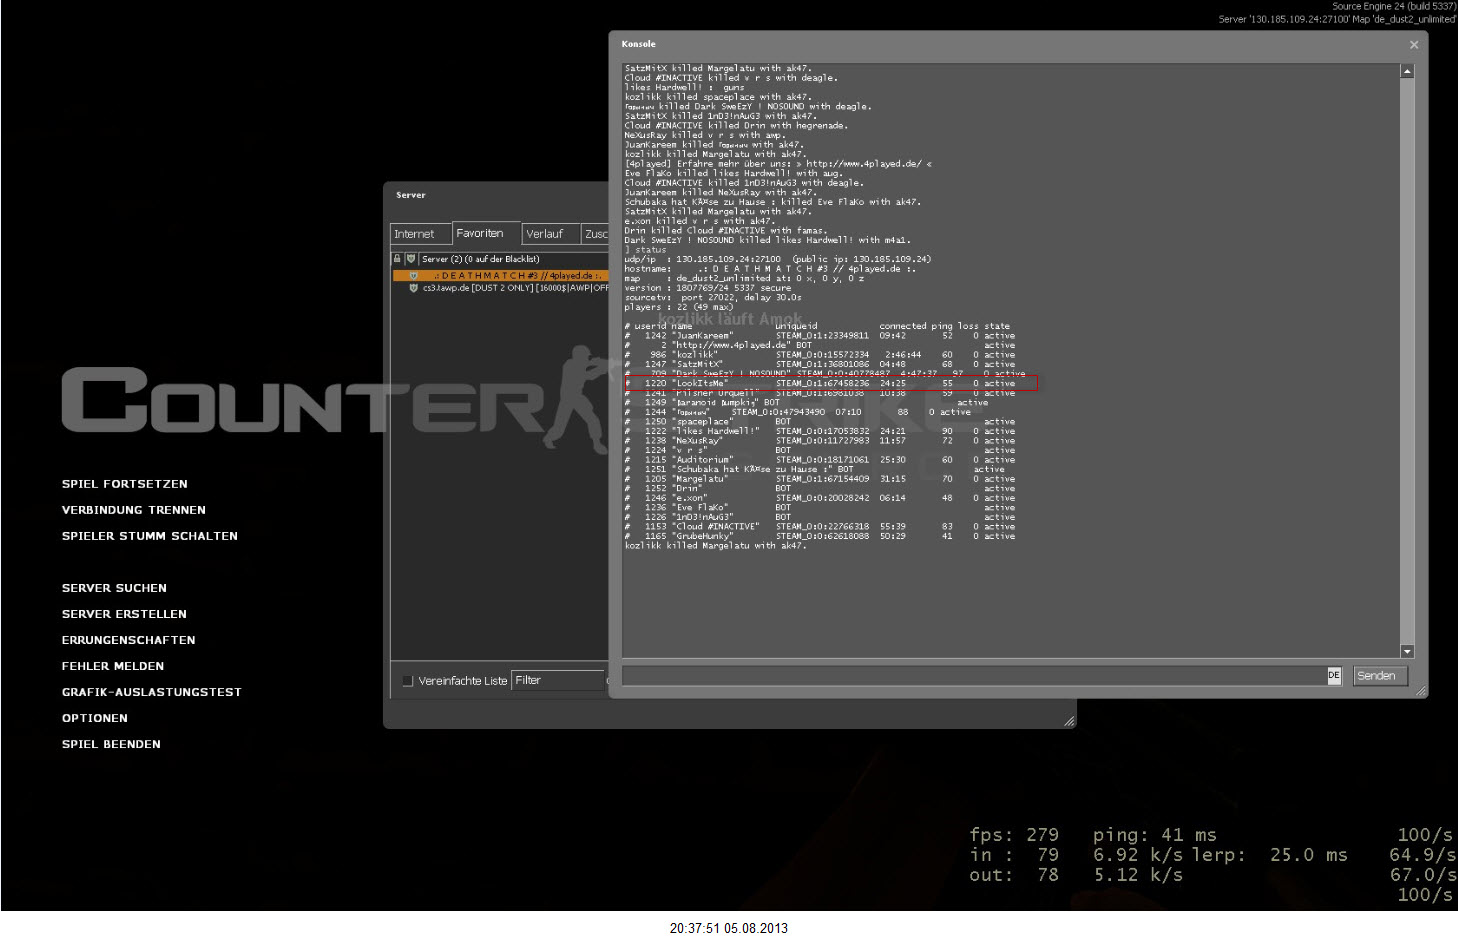Click the "NeXusRay" status row
The image size is (1458, 945).
(820, 441)
